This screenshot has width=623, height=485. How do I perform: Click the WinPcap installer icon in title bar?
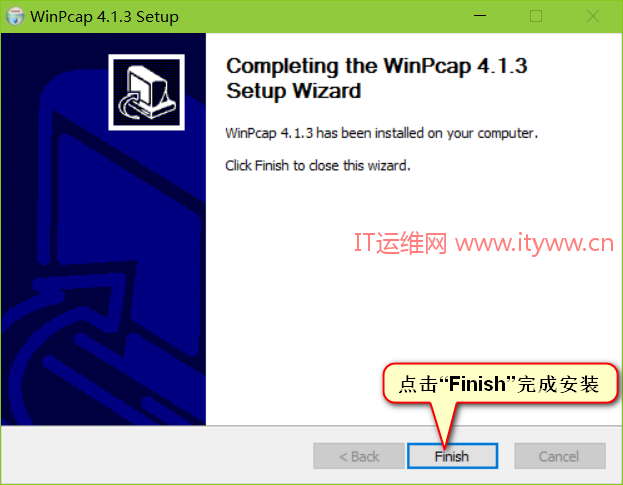coord(15,16)
